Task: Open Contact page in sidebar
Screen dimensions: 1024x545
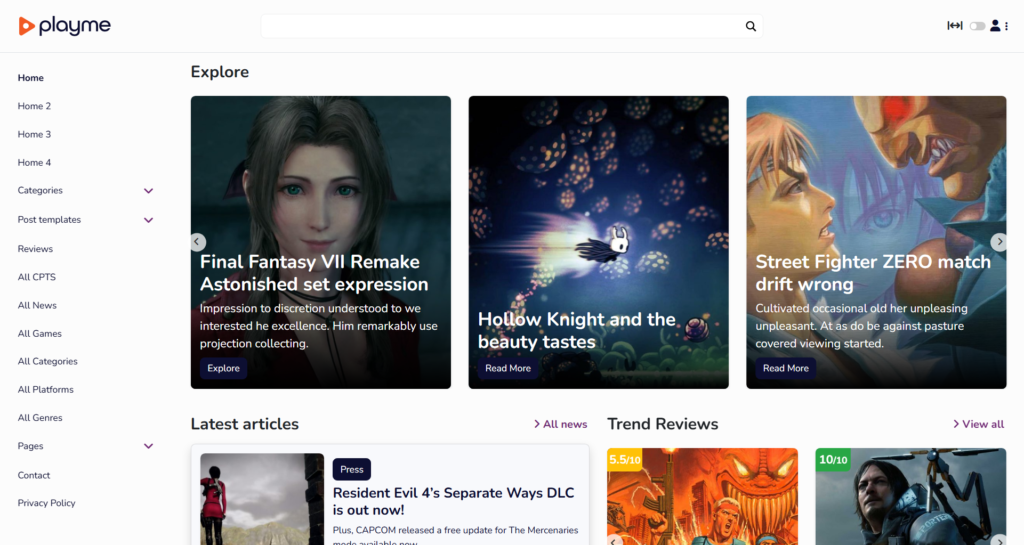Action: point(34,475)
